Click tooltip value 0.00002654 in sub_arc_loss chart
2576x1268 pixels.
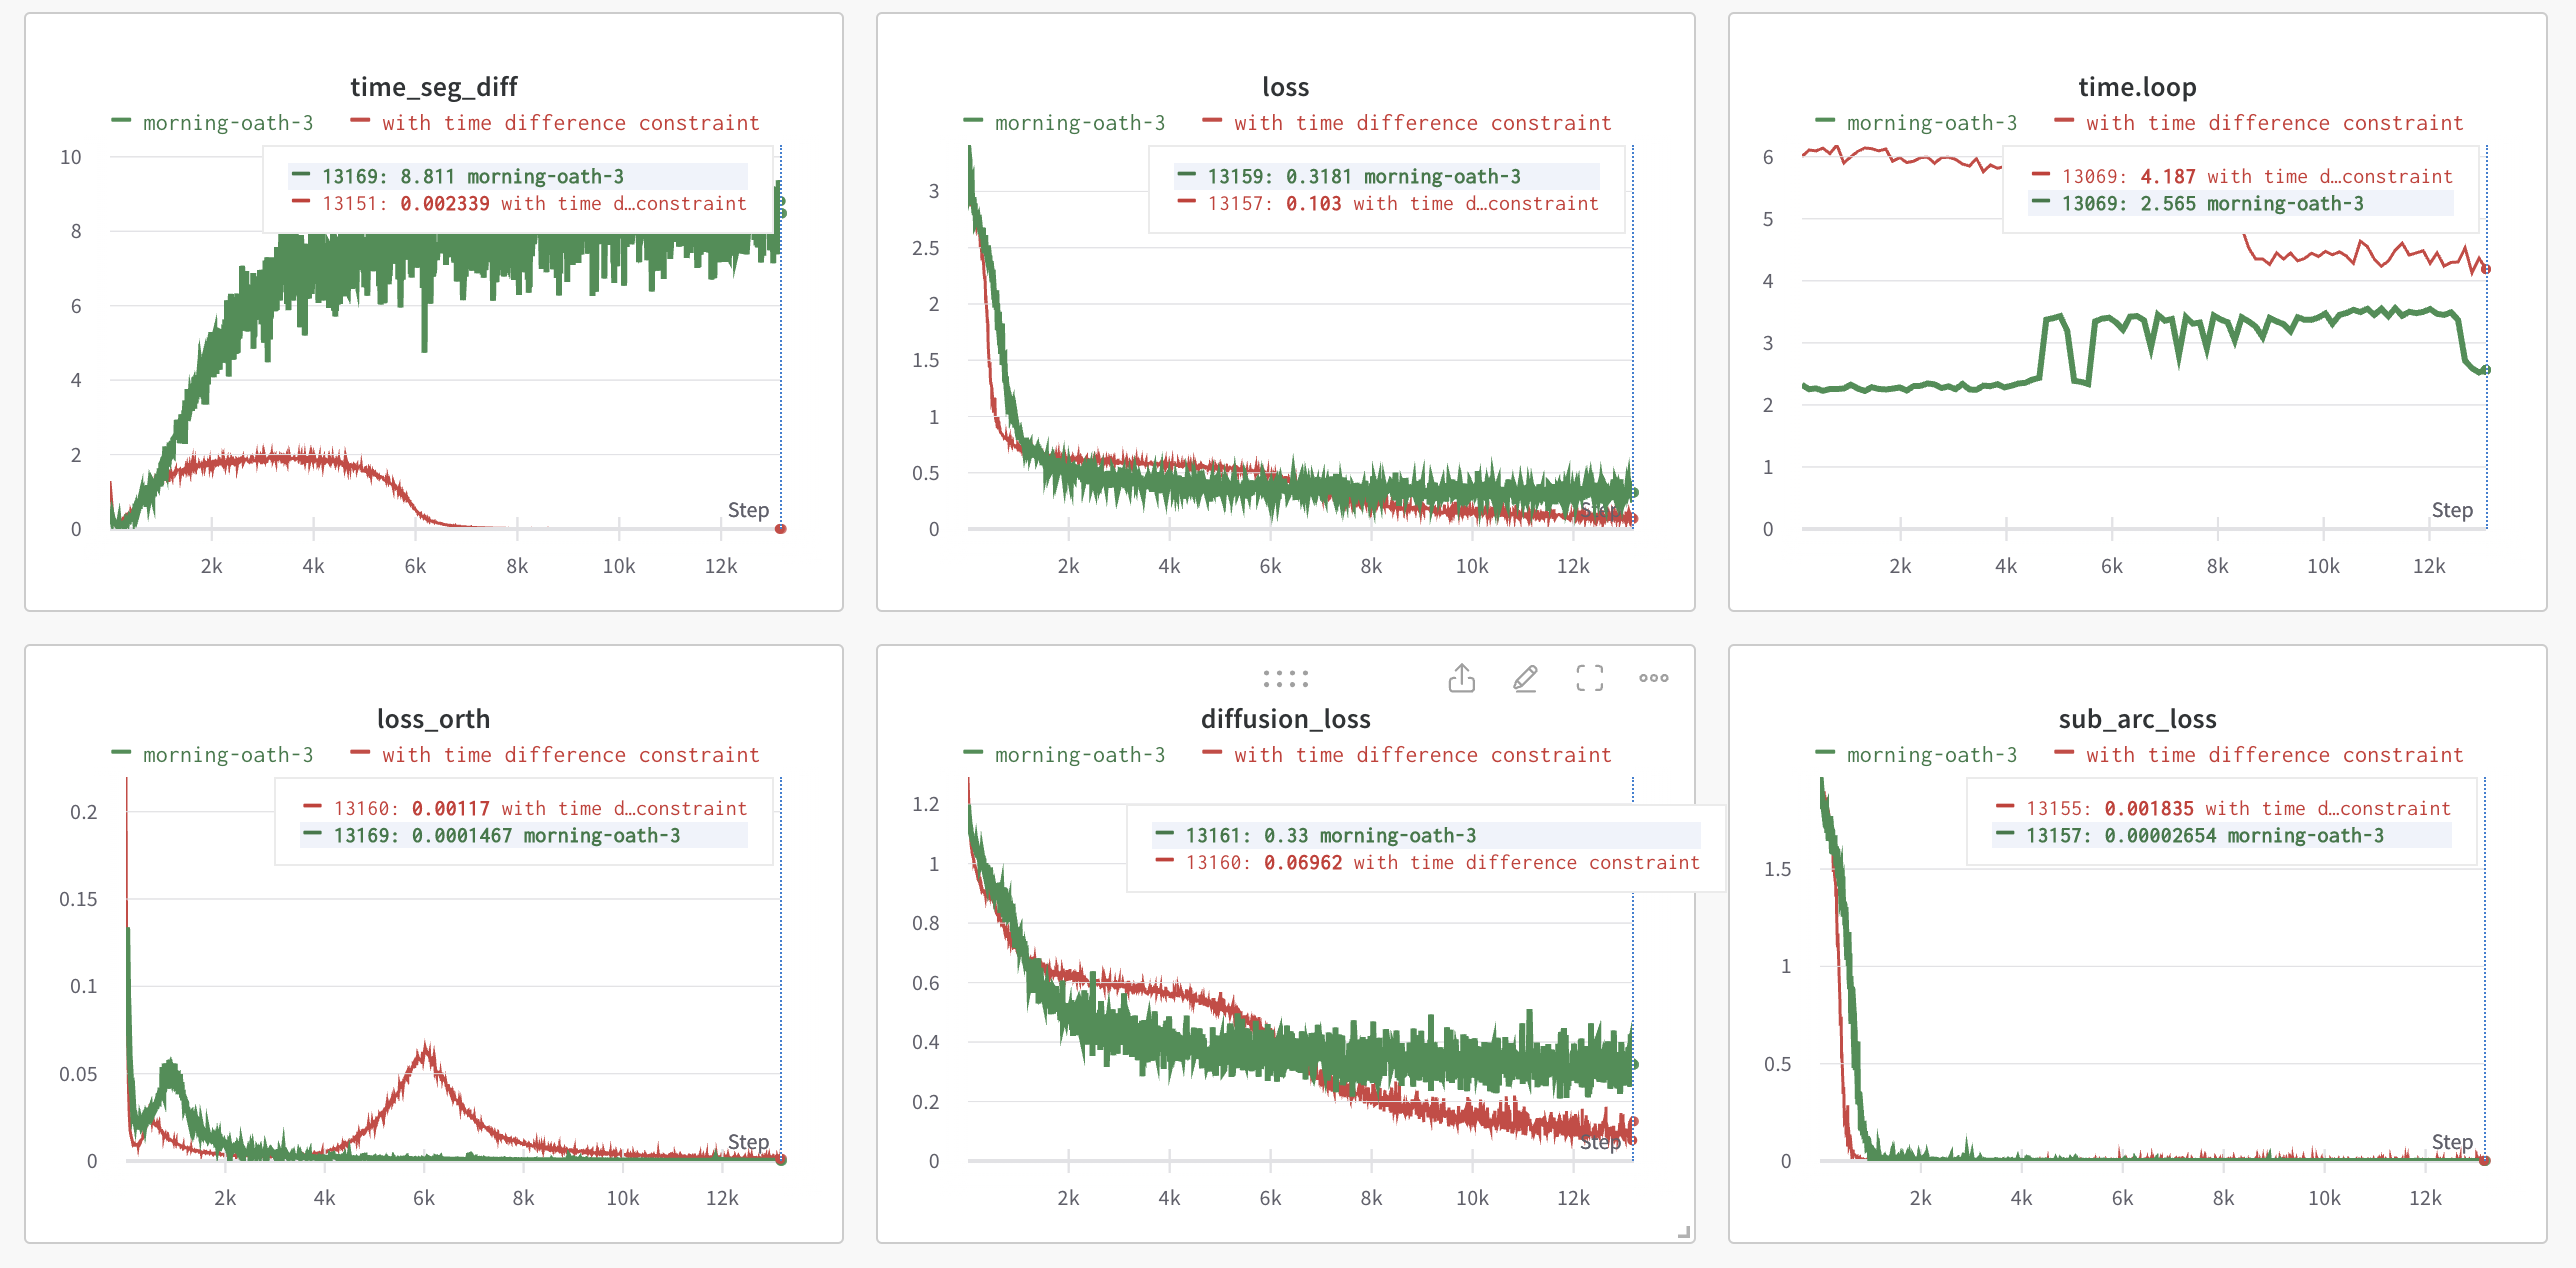pos(2160,836)
